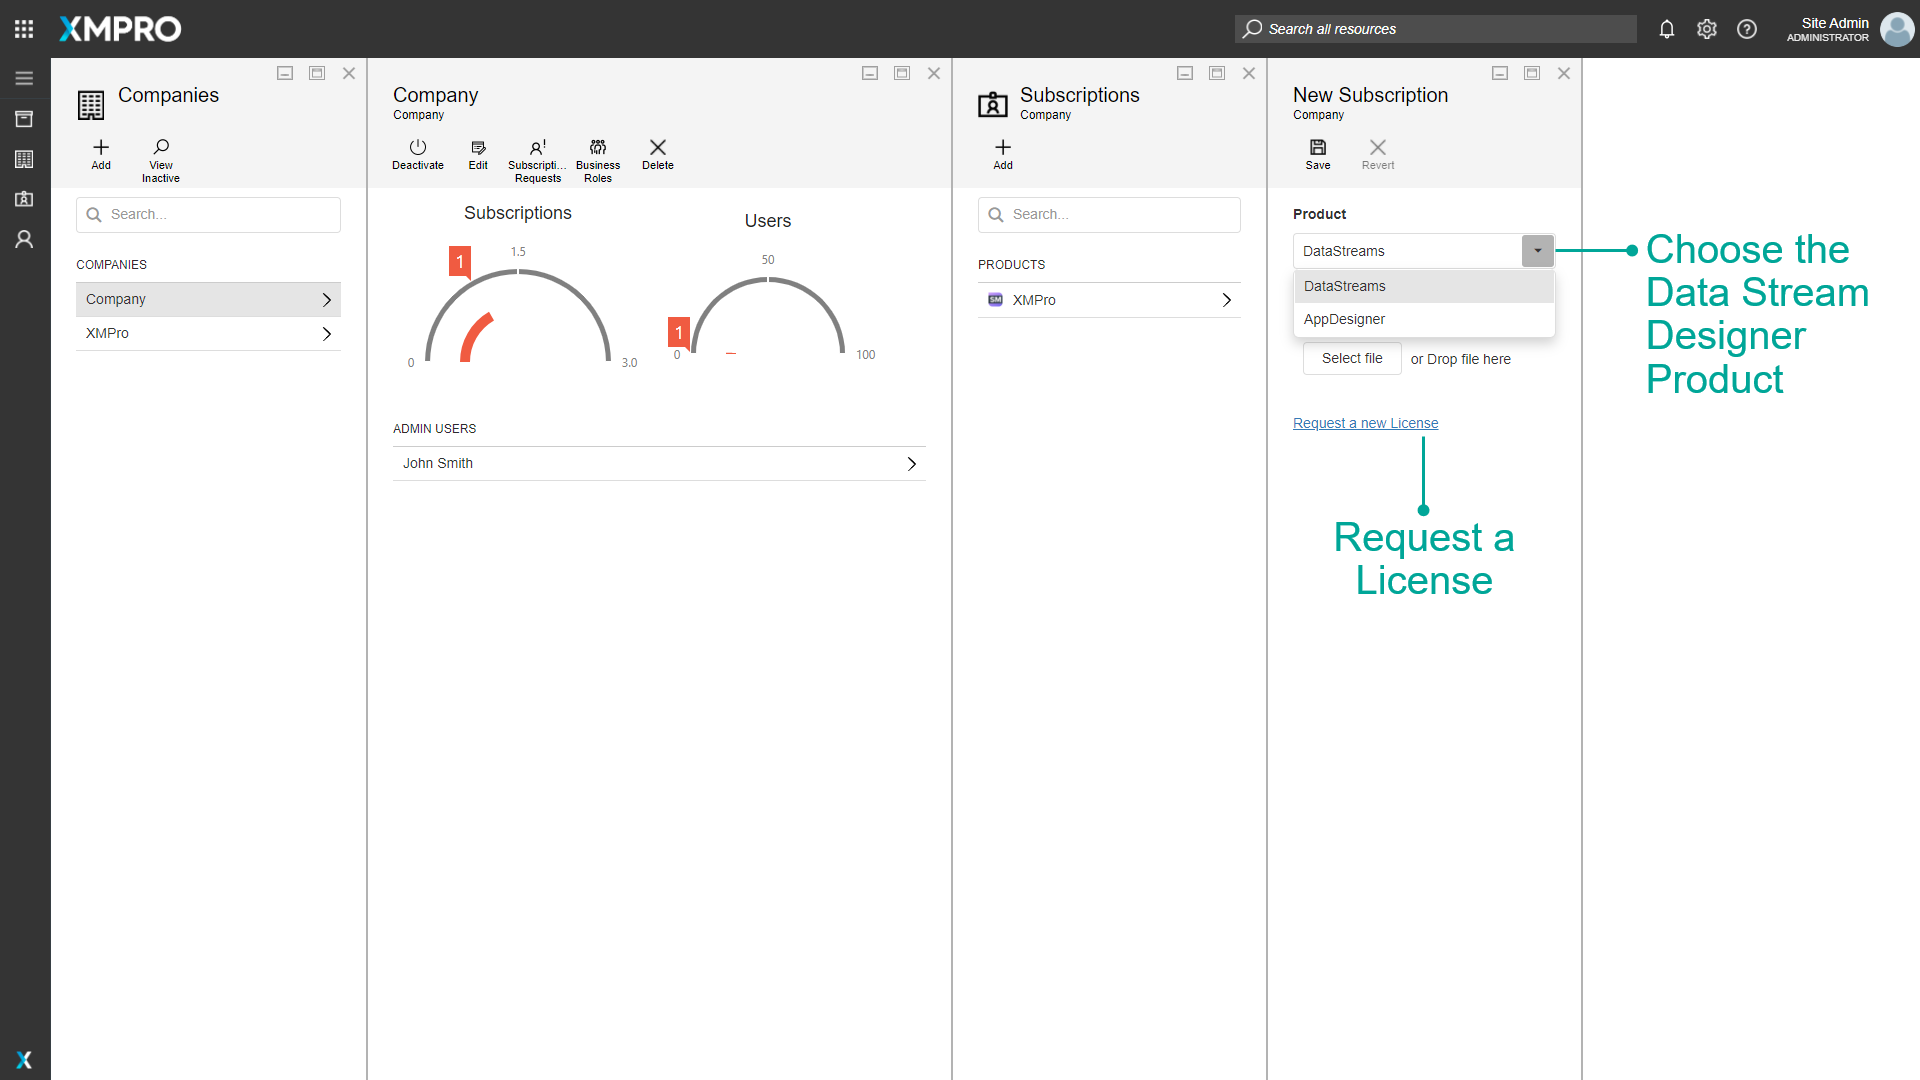Image resolution: width=1920 pixels, height=1080 pixels.
Task: Open Business Roles
Action: (x=598, y=148)
